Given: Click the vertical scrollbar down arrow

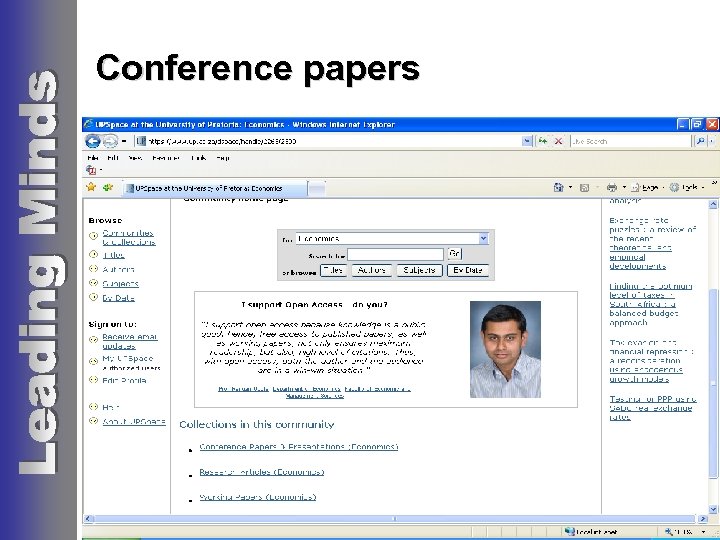Looking at the screenshot, I should click(713, 508).
